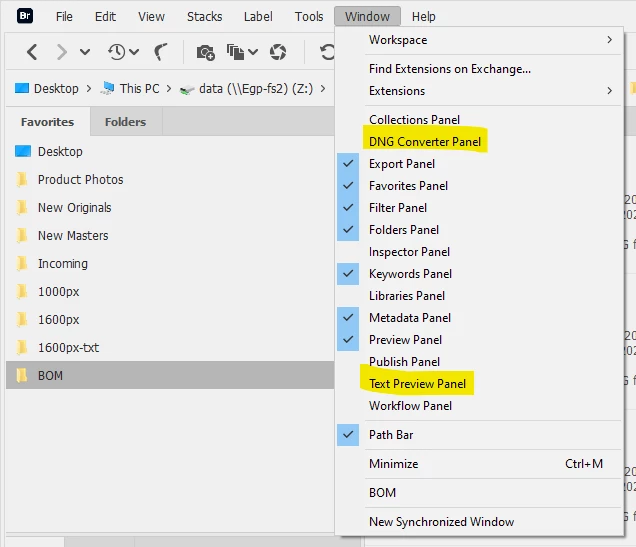Screen dimensions: 636x547
Task: Select New Masters favorite folder
Action: coord(170,236)
